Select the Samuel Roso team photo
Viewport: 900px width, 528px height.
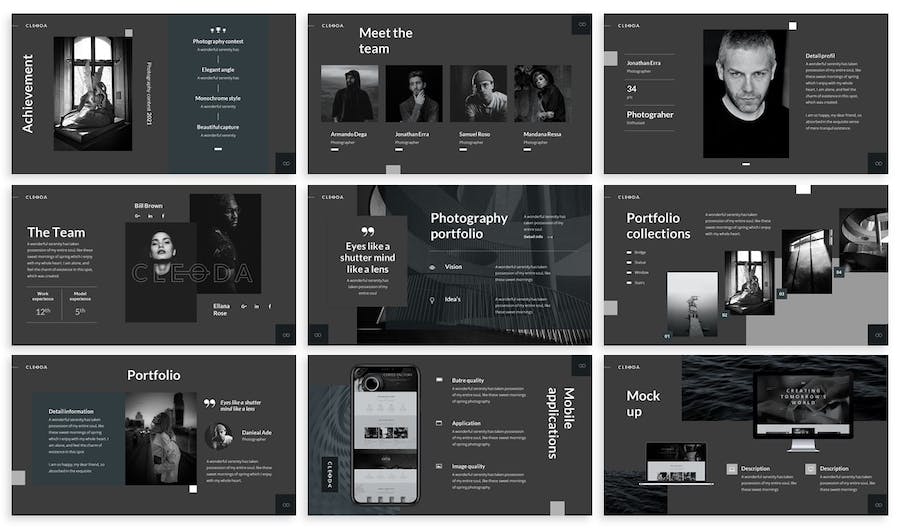[479, 94]
